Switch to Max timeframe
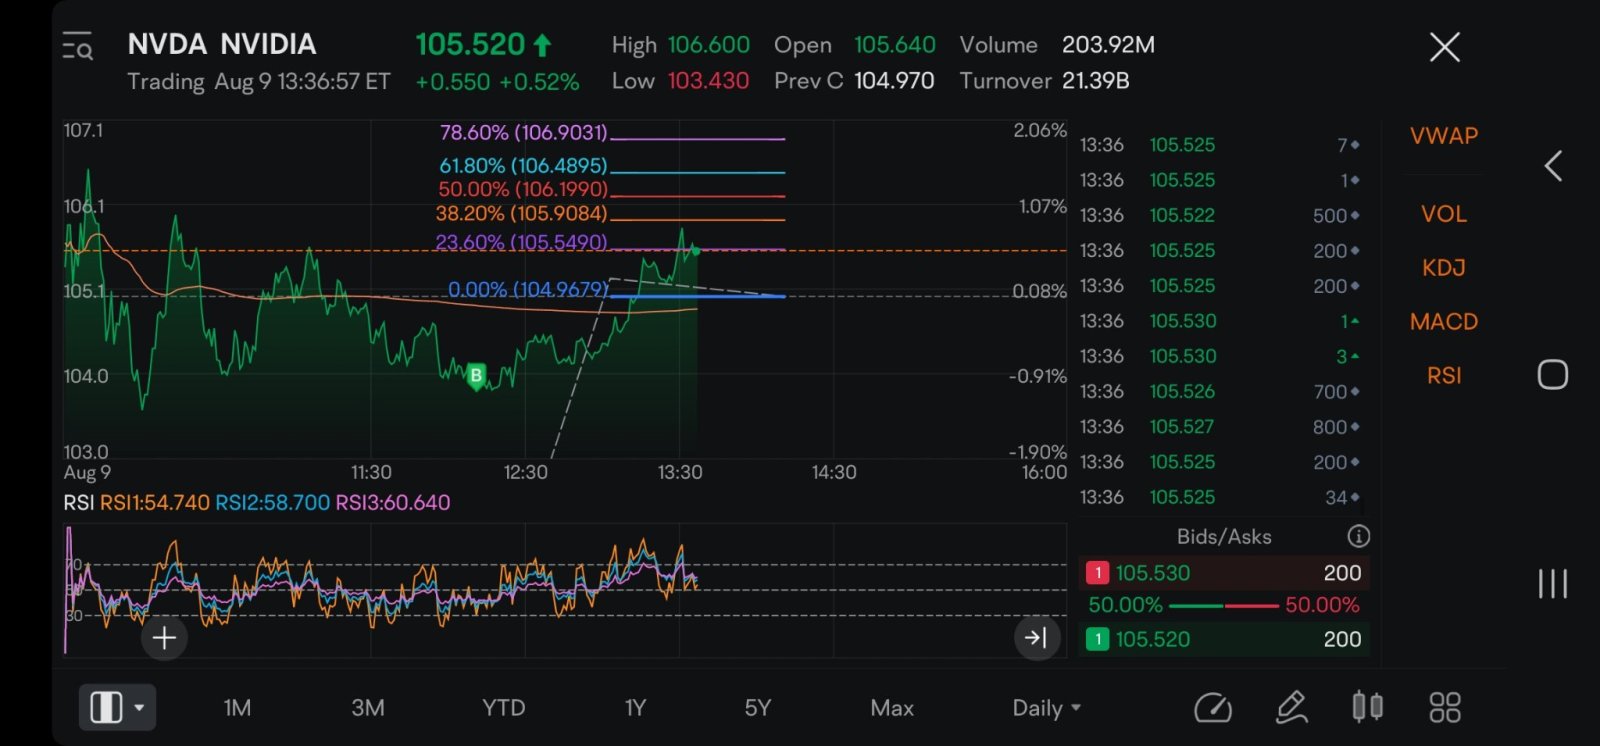The height and width of the screenshot is (746, 1600). point(892,708)
